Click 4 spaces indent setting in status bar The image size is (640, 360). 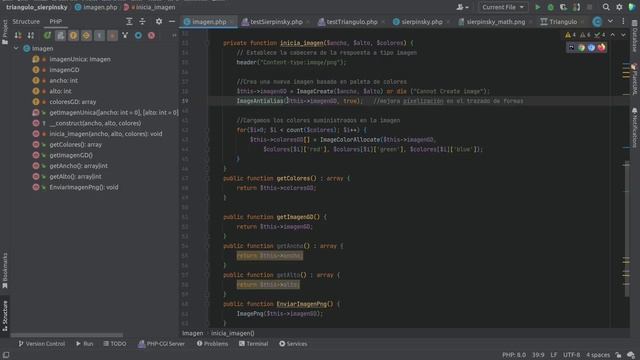click(x=598, y=355)
